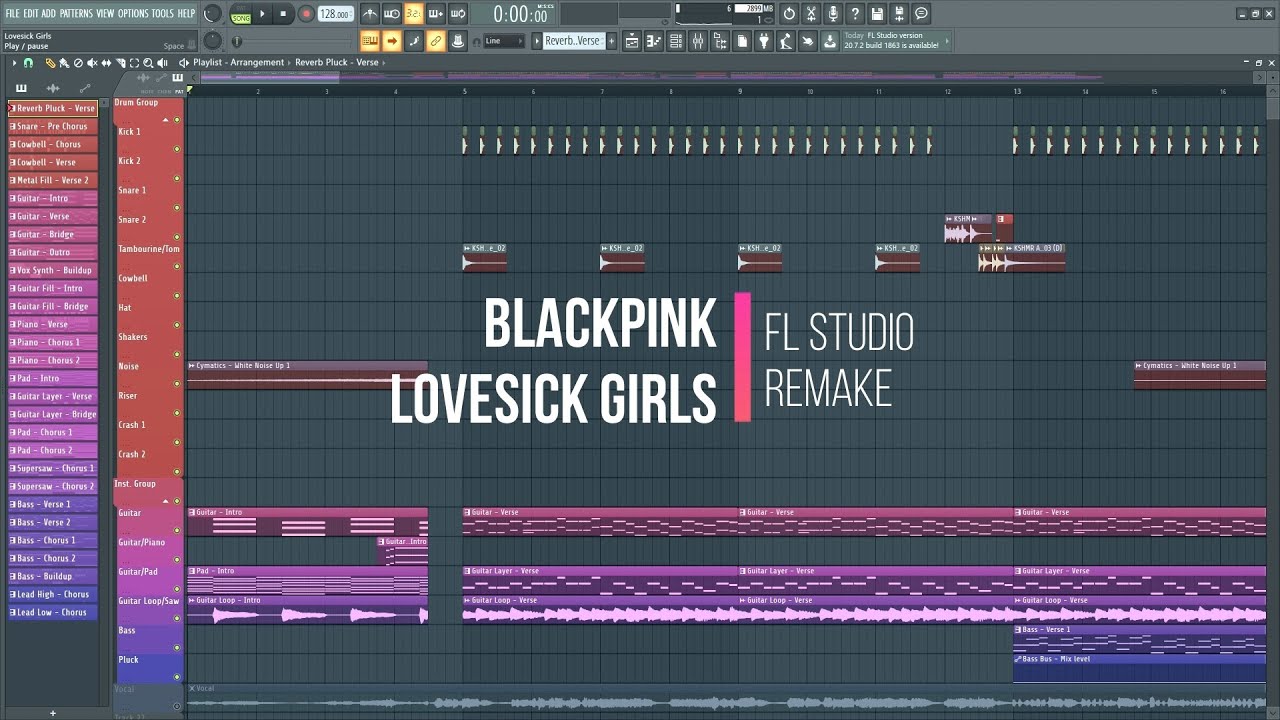Image resolution: width=1280 pixels, height=720 pixels.
Task: Switch picker to the audio clips tab
Action: [53, 88]
